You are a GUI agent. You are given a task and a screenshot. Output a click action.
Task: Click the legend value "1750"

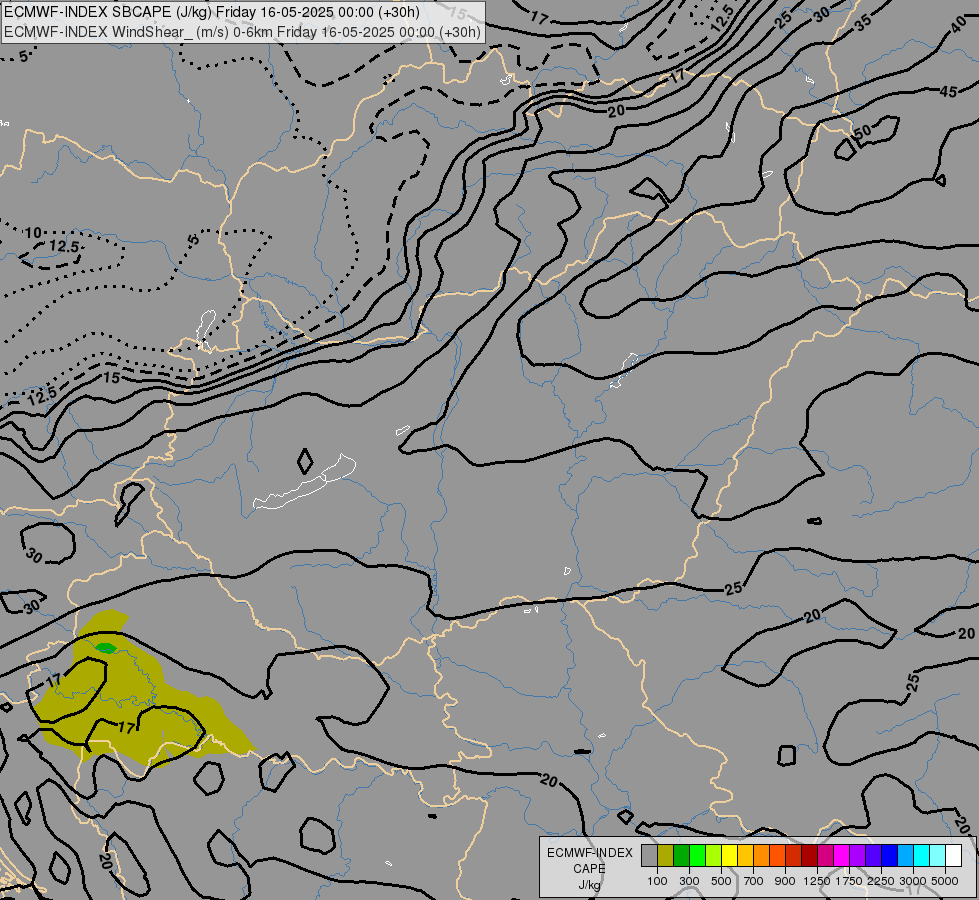[849, 881]
